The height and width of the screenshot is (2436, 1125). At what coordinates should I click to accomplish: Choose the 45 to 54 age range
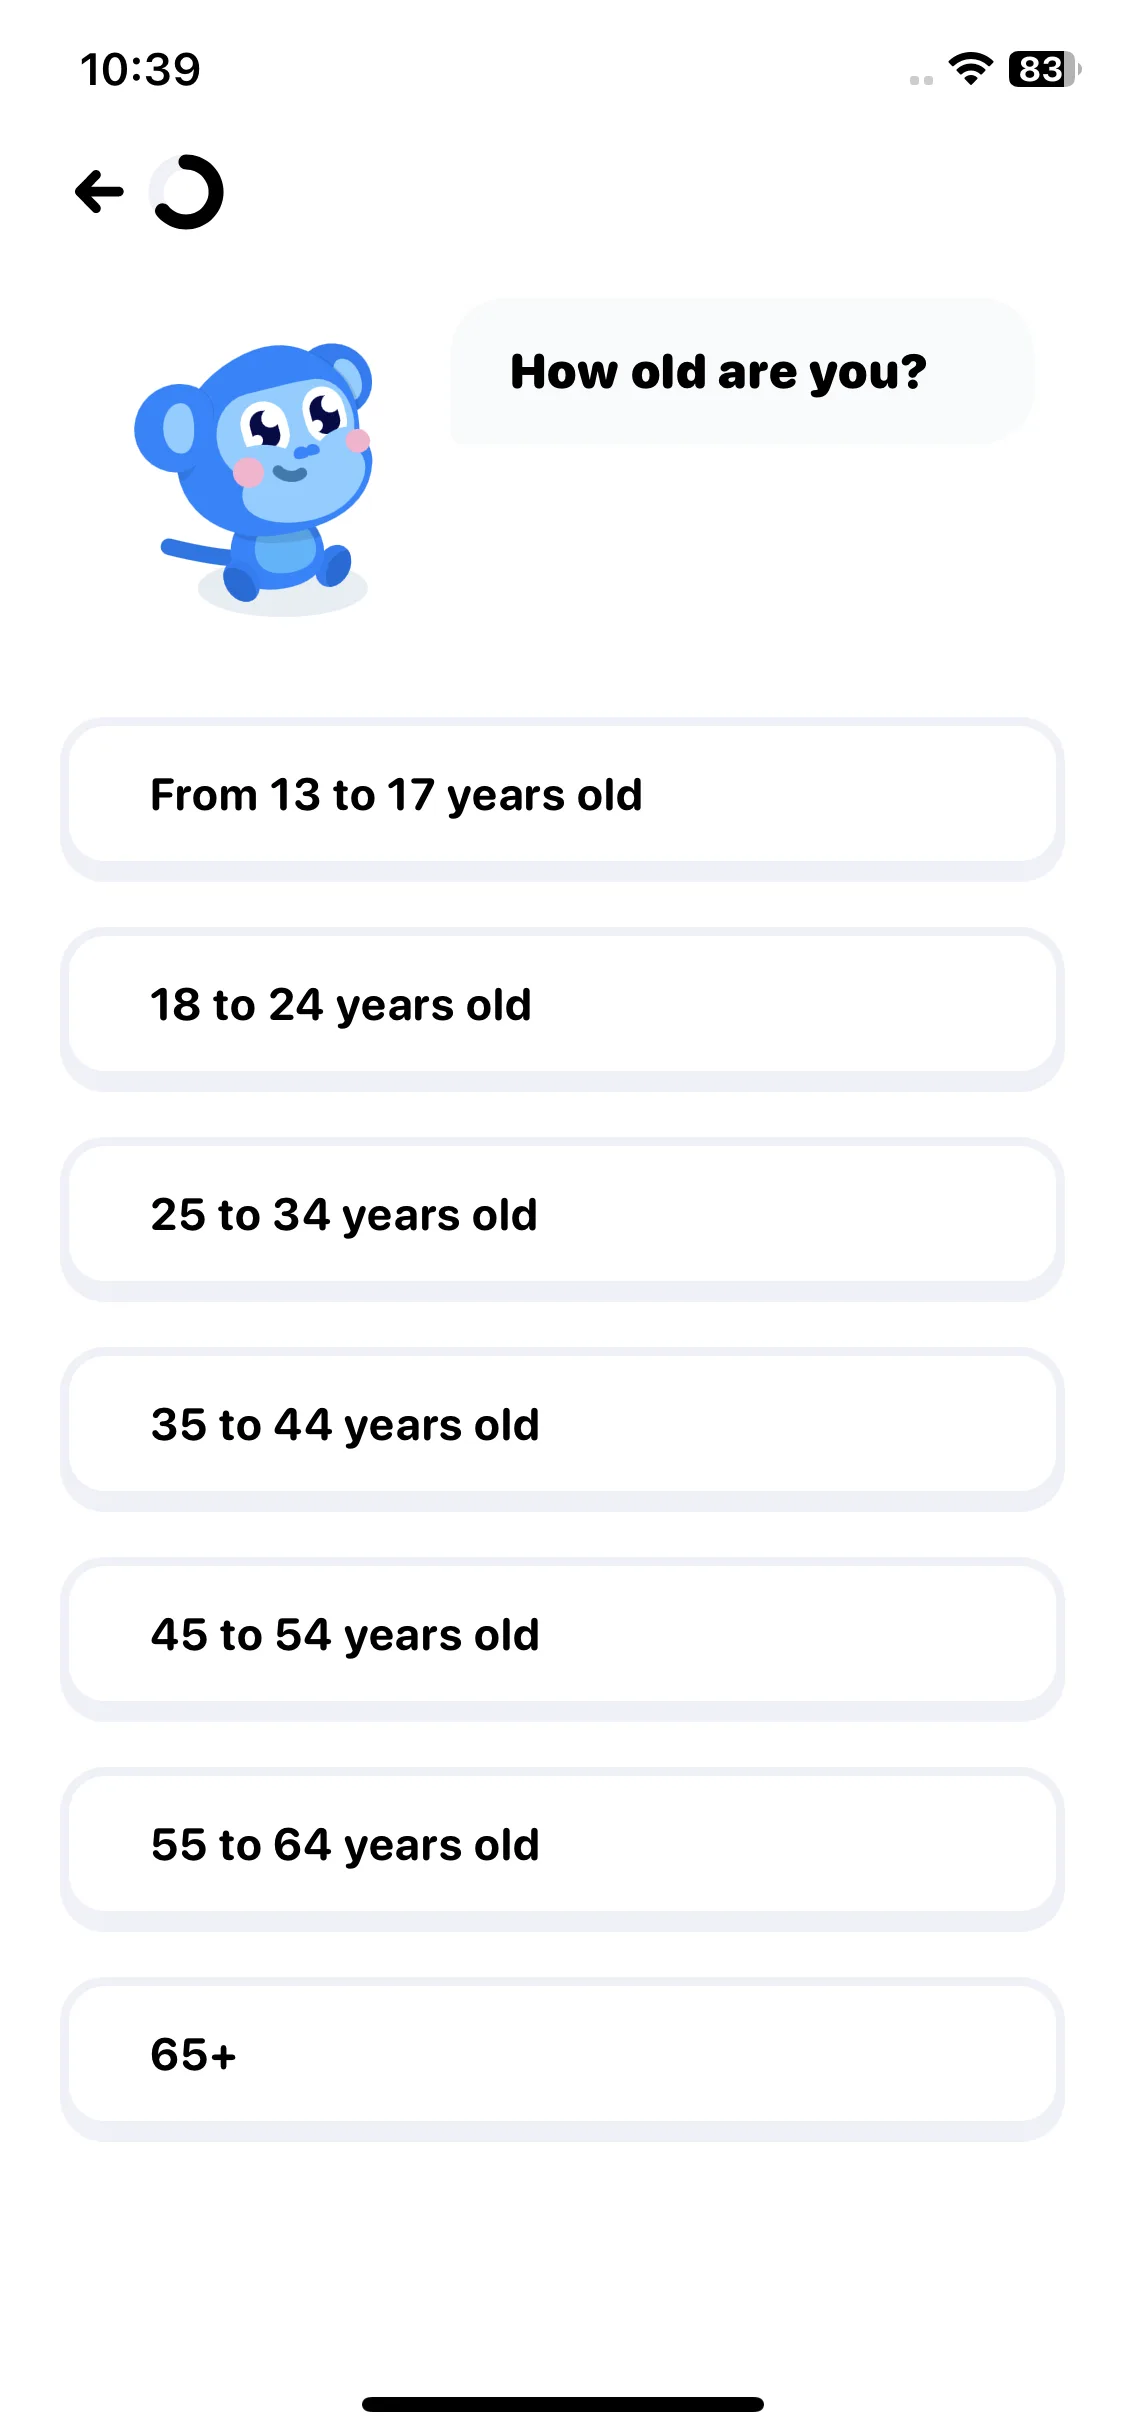pyautogui.click(x=562, y=1637)
